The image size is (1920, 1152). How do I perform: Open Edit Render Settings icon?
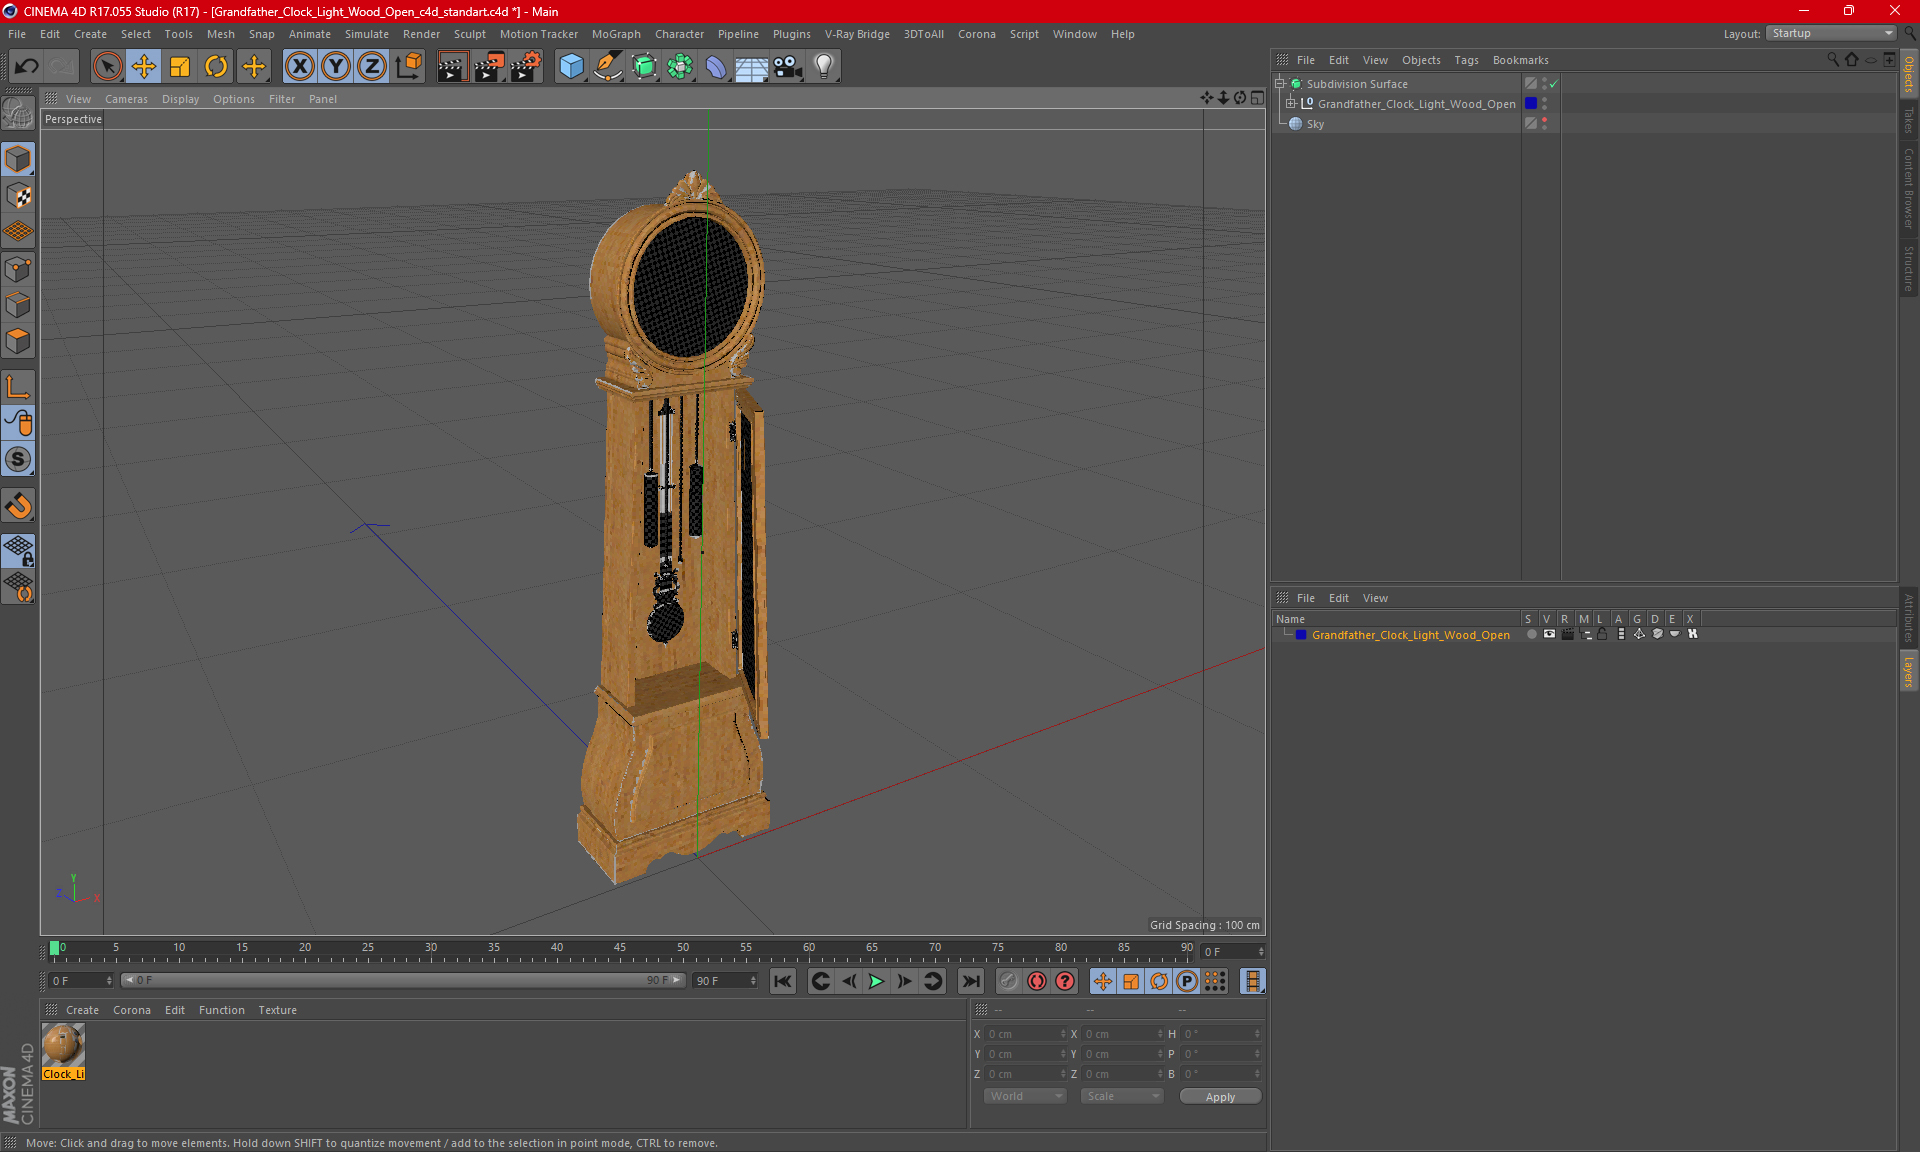pyautogui.click(x=526, y=66)
